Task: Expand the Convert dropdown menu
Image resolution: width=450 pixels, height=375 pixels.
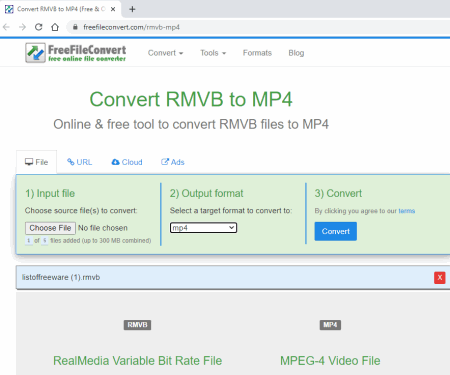Action: coord(165,53)
